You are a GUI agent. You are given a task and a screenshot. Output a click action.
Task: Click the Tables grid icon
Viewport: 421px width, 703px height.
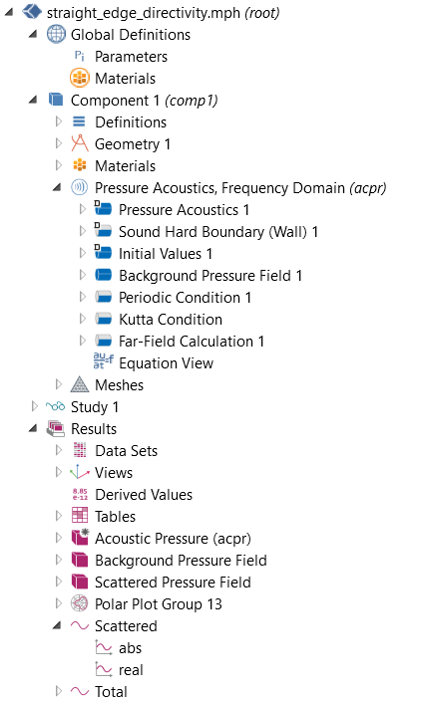click(80, 516)
